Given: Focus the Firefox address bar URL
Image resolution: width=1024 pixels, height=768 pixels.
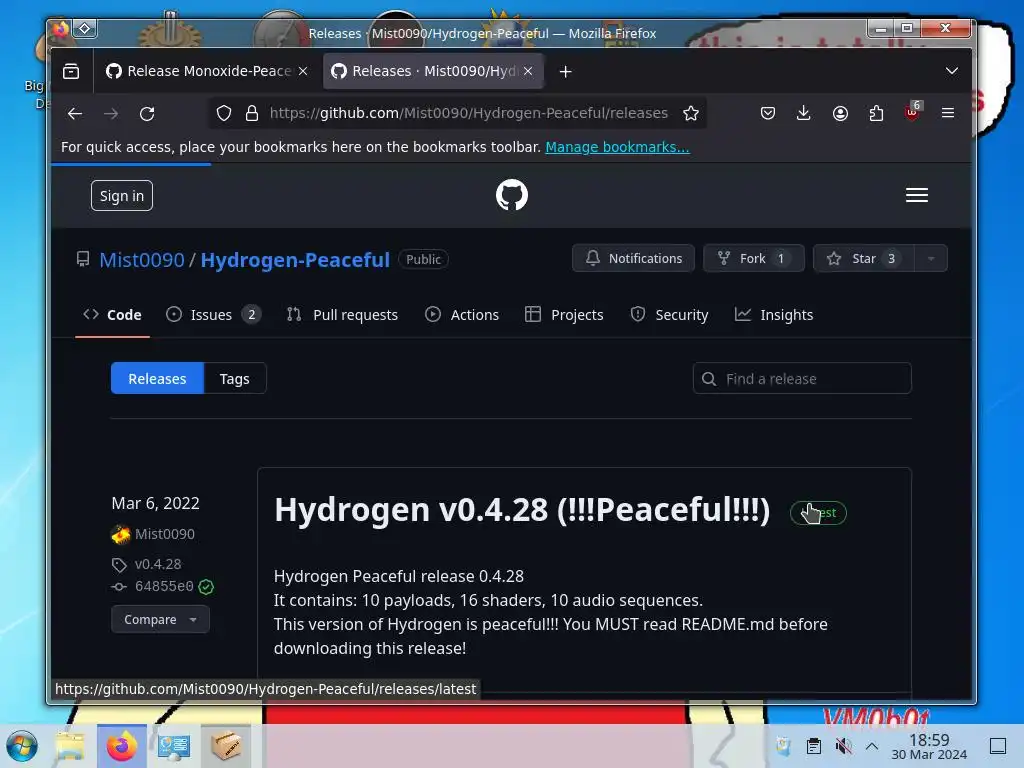Looking at the screenshot, I should click(x=468, y=114).
